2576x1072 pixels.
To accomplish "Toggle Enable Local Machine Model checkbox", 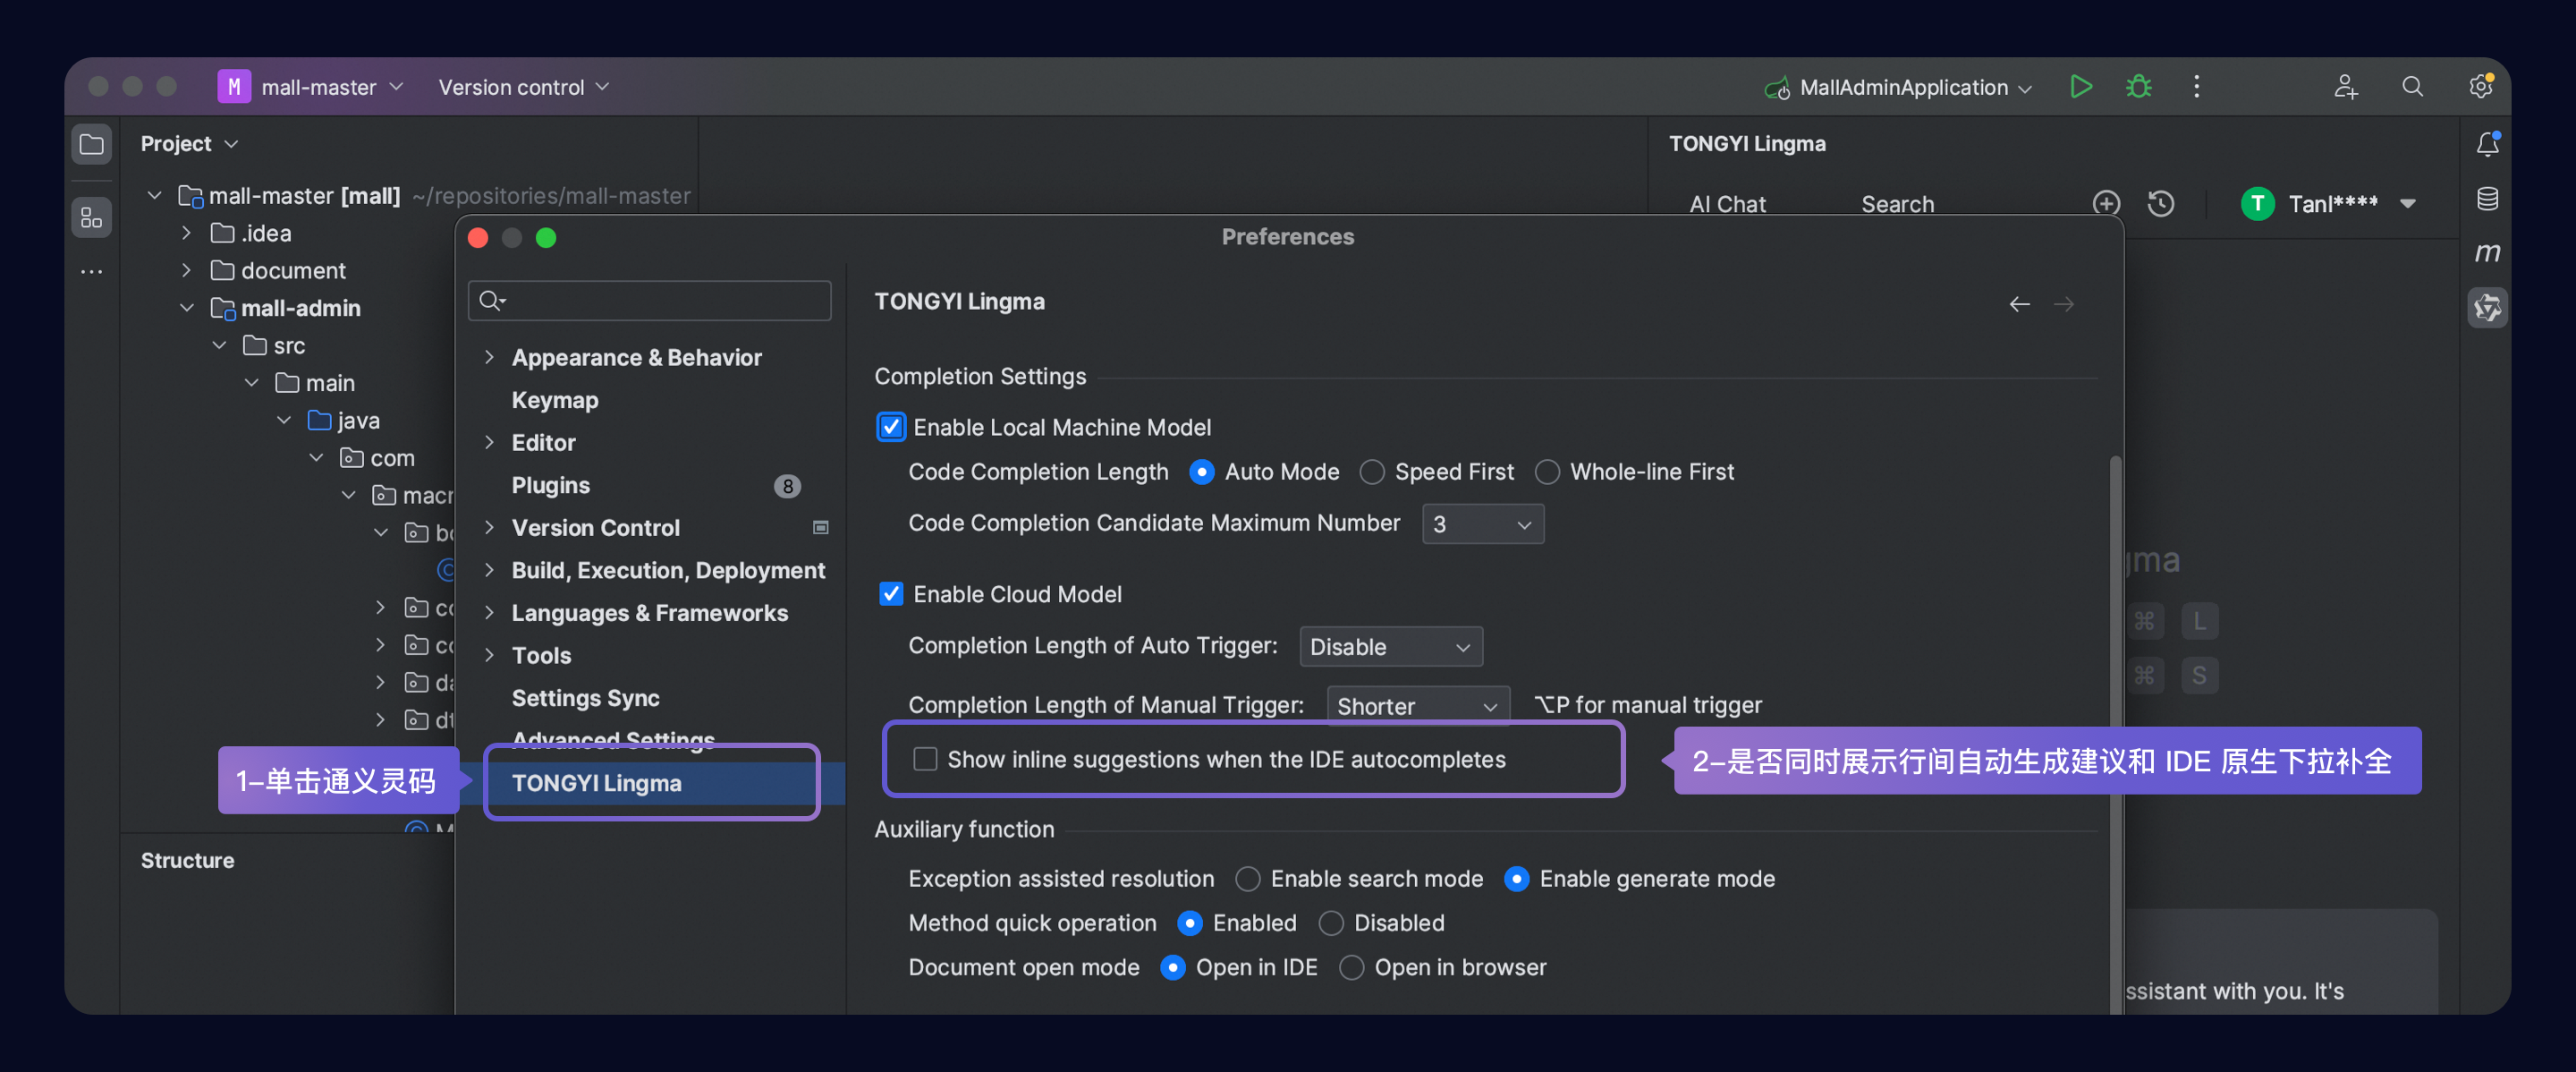I will pos(891,427).
